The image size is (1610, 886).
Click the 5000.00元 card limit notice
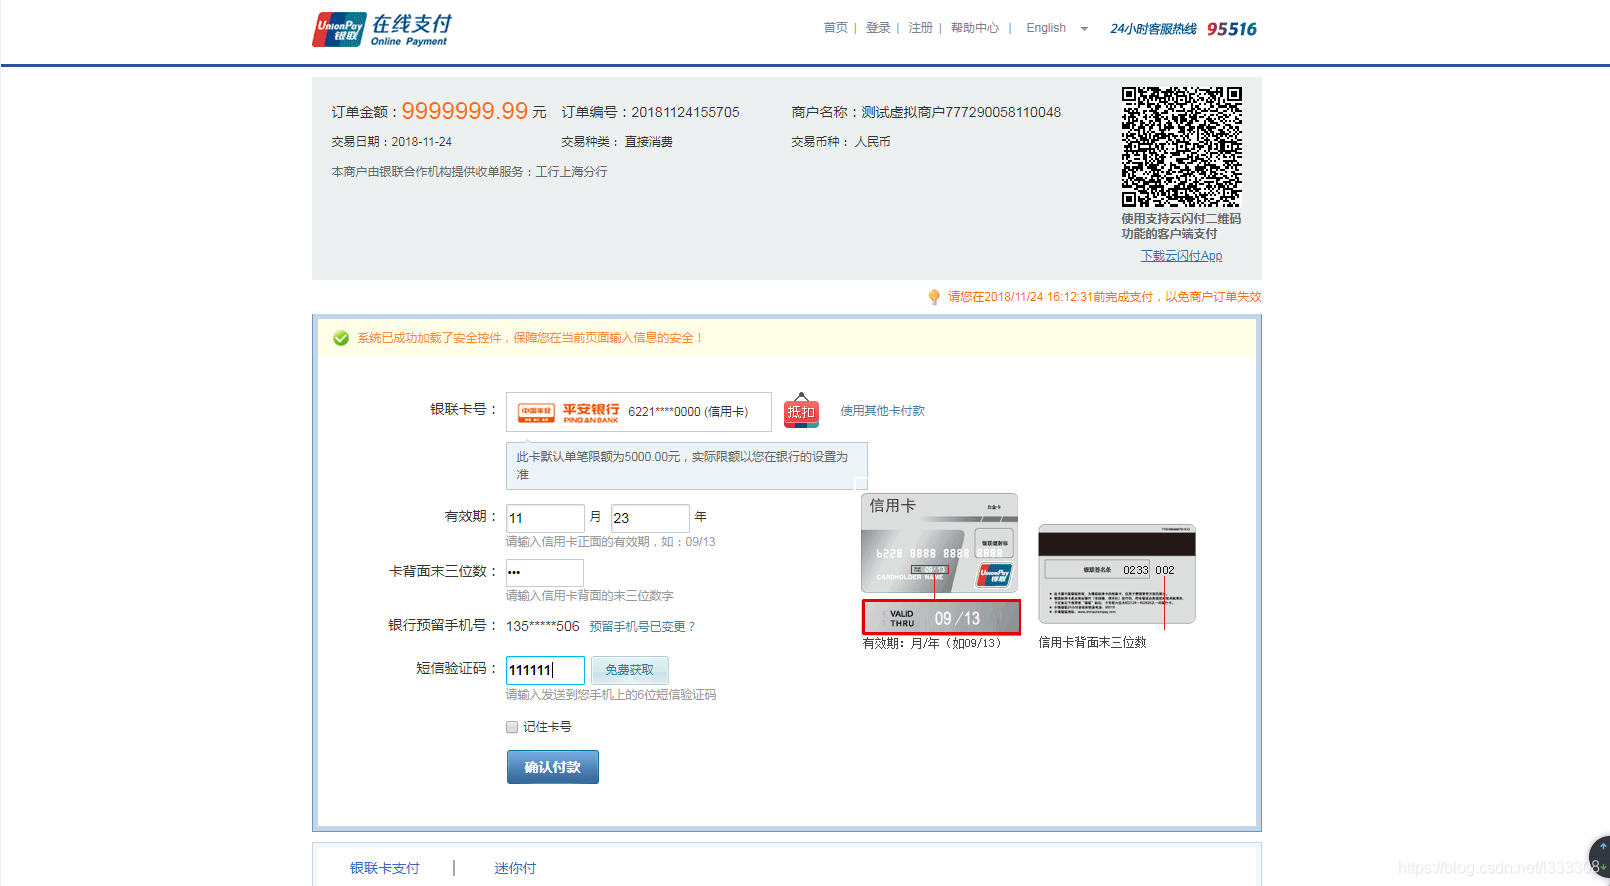[x=686, y=466]
